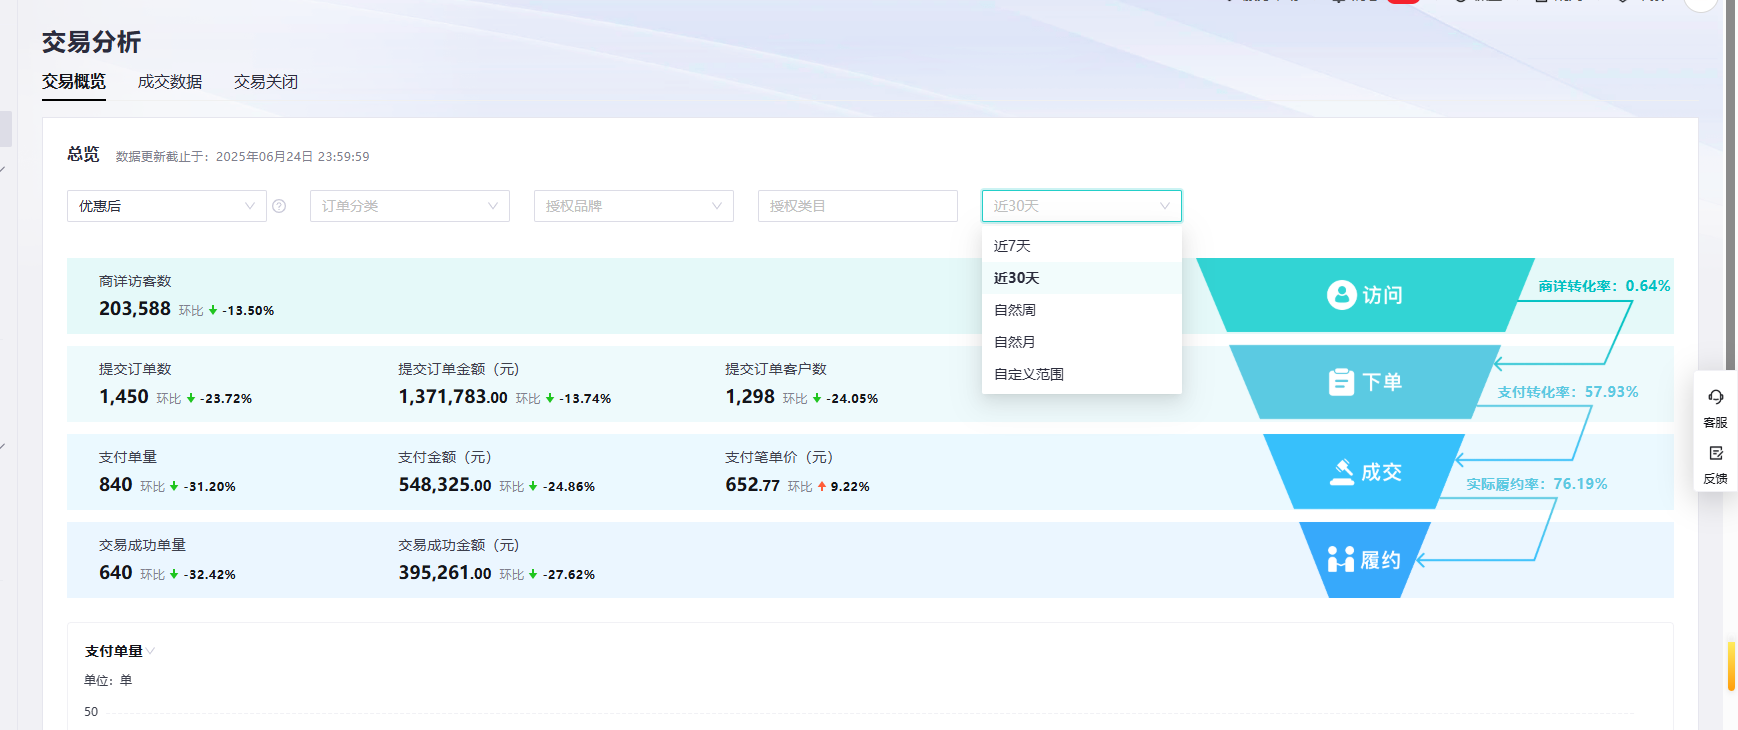Click the 客服 headset icon
This screenshot has width=1738, height=730.
tap(1715, 397)
